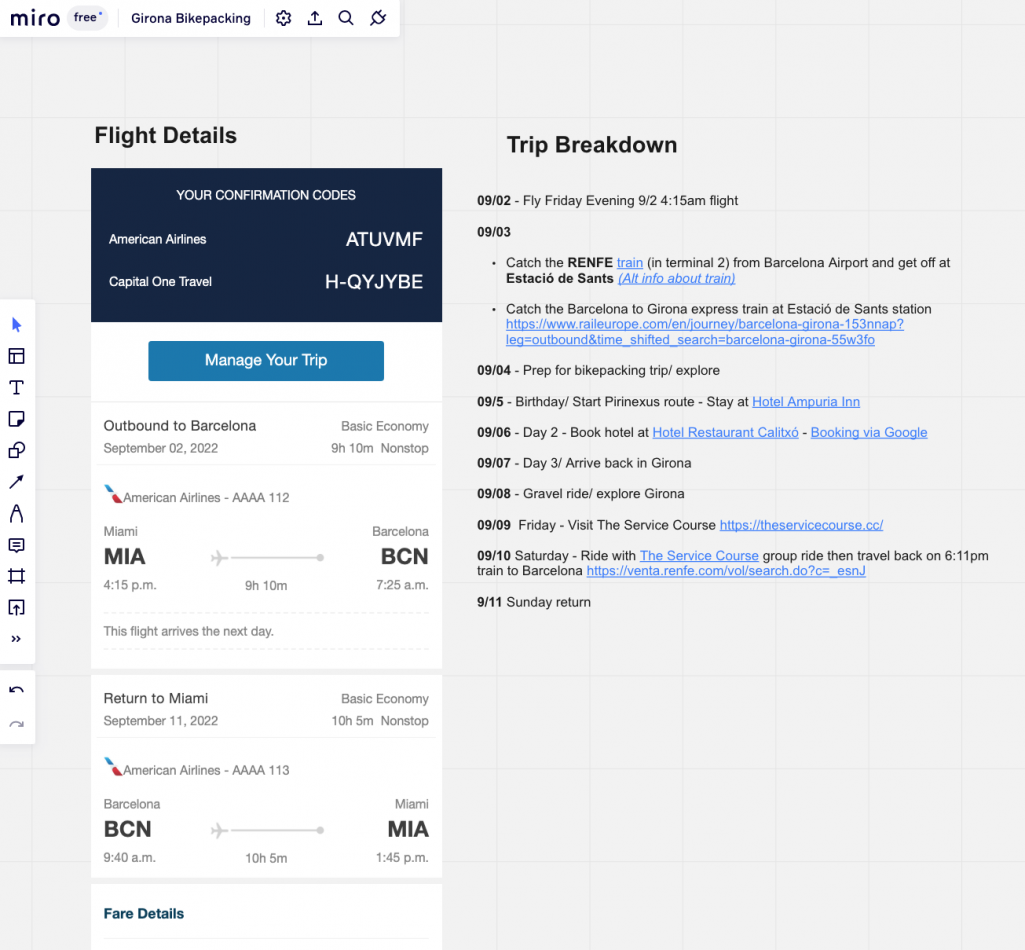Screen dimensions: 1025x950
Task: Export this board
Action: (x=315, y=18)
